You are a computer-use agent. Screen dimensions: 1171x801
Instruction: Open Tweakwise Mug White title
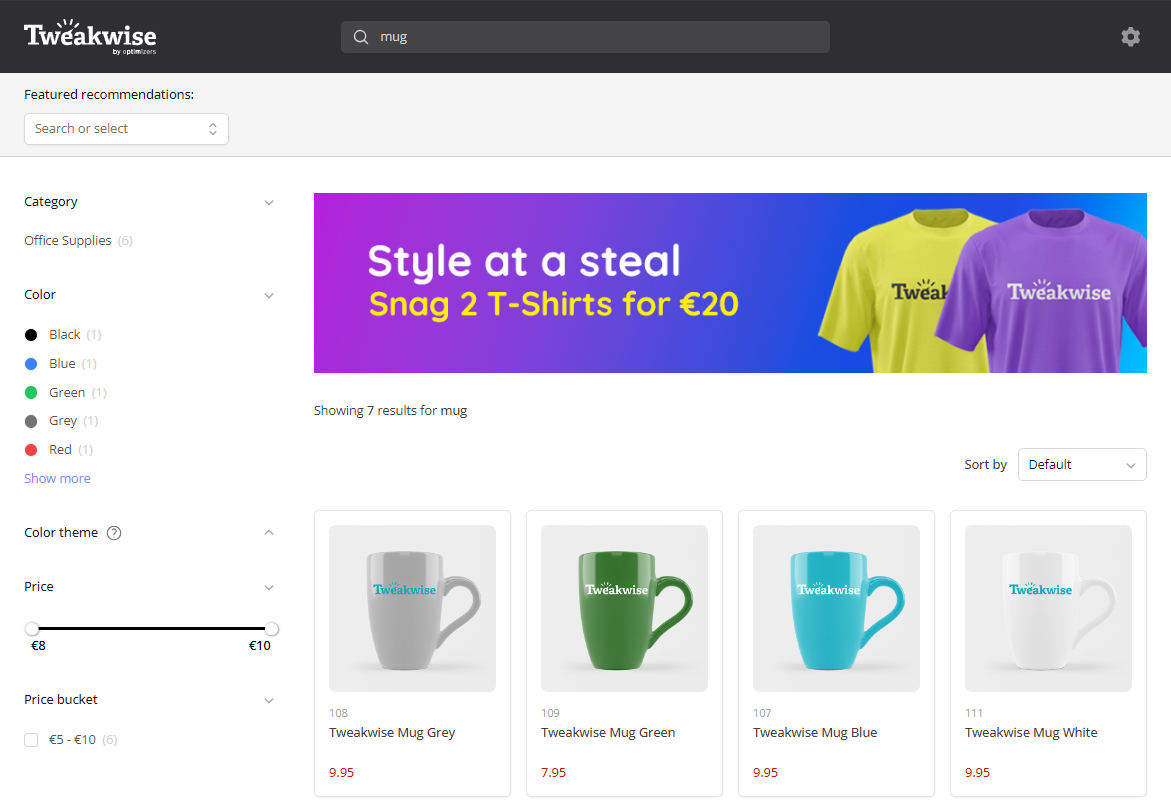click(1031, 733)
